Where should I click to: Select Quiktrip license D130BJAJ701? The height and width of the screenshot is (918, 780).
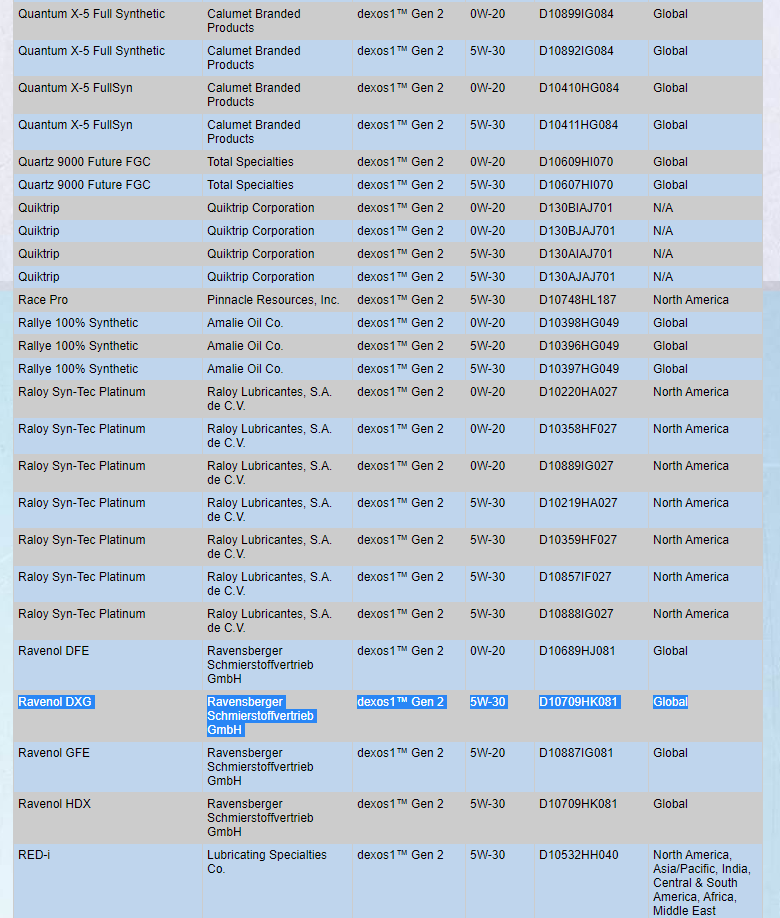tap(577, 231)
